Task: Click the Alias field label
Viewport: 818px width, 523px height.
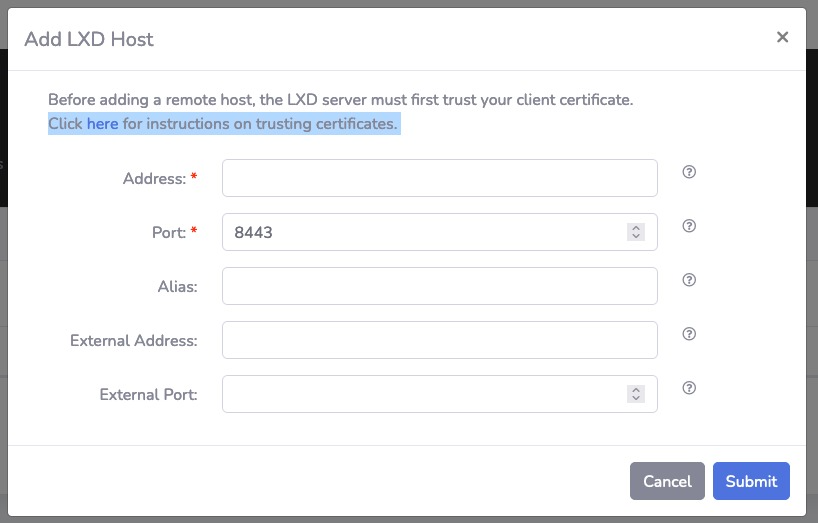Action: coord(176,287)
